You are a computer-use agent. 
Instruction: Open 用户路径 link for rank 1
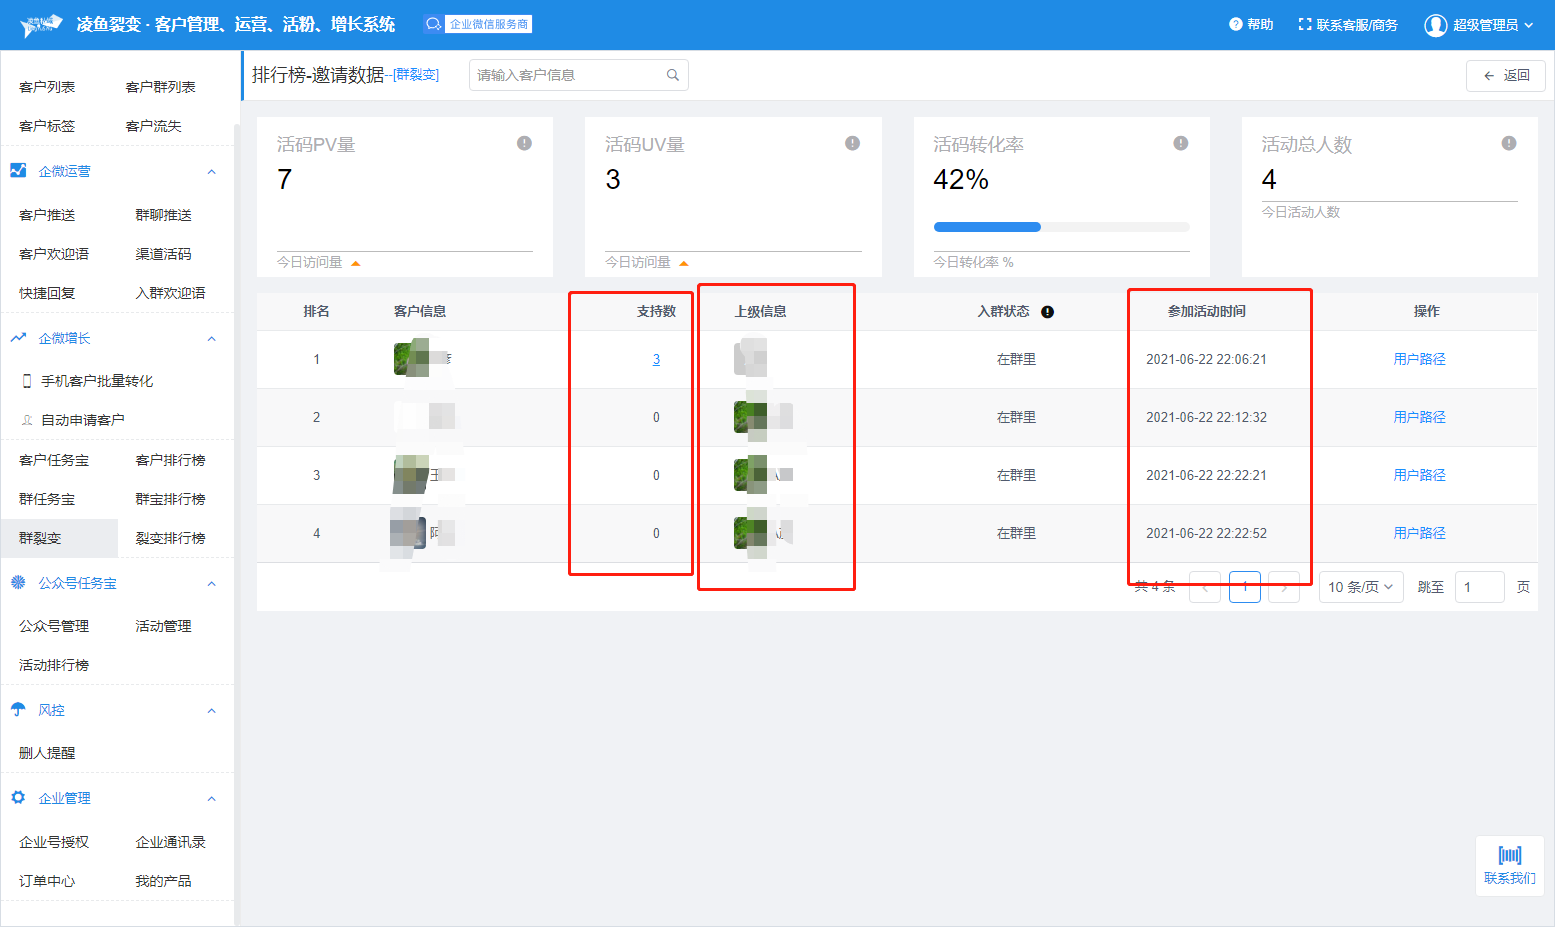(x=1419, y=359)
